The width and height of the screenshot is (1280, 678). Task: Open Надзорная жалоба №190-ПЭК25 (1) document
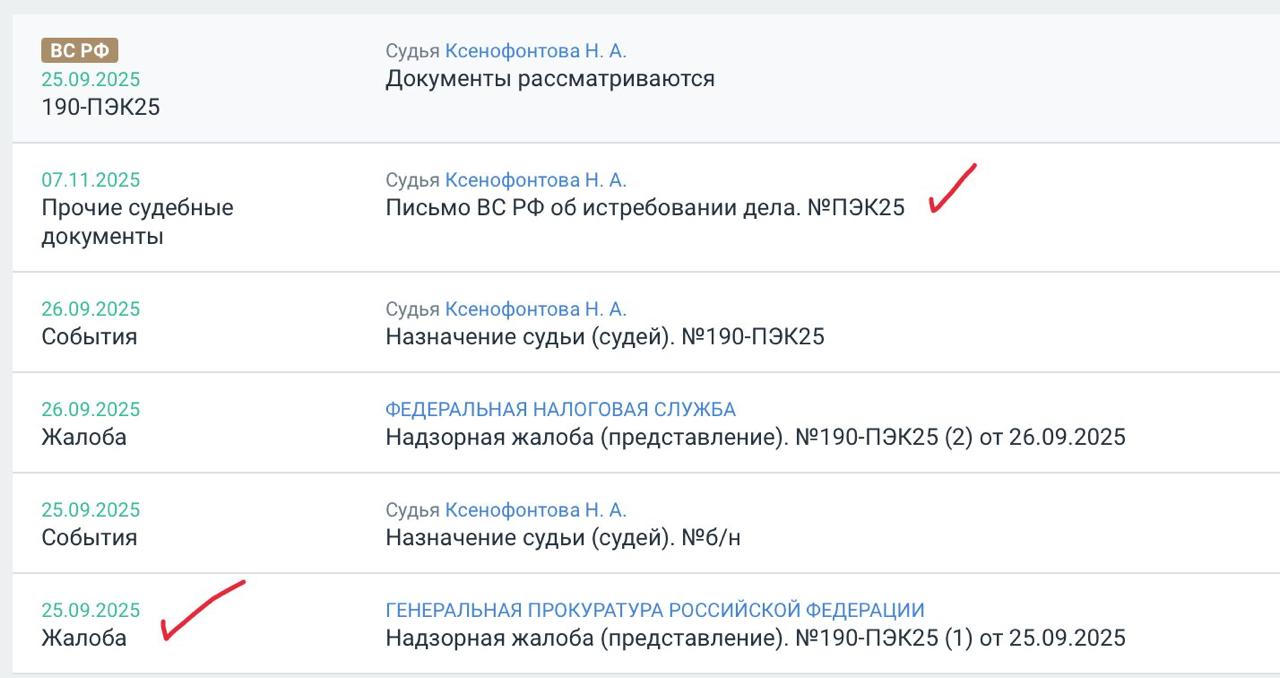(755, 636)
